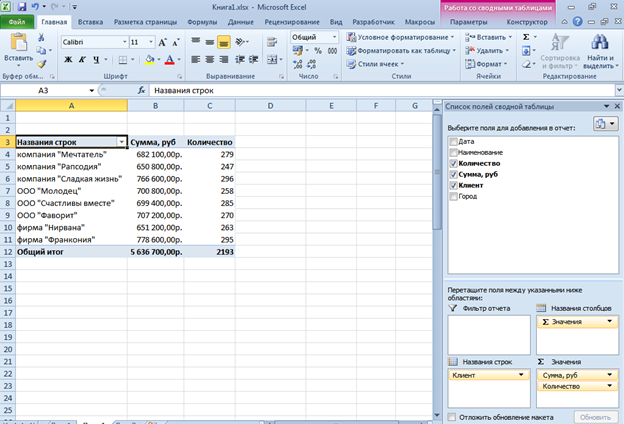Check the Город field checkbox

(454, 196)
